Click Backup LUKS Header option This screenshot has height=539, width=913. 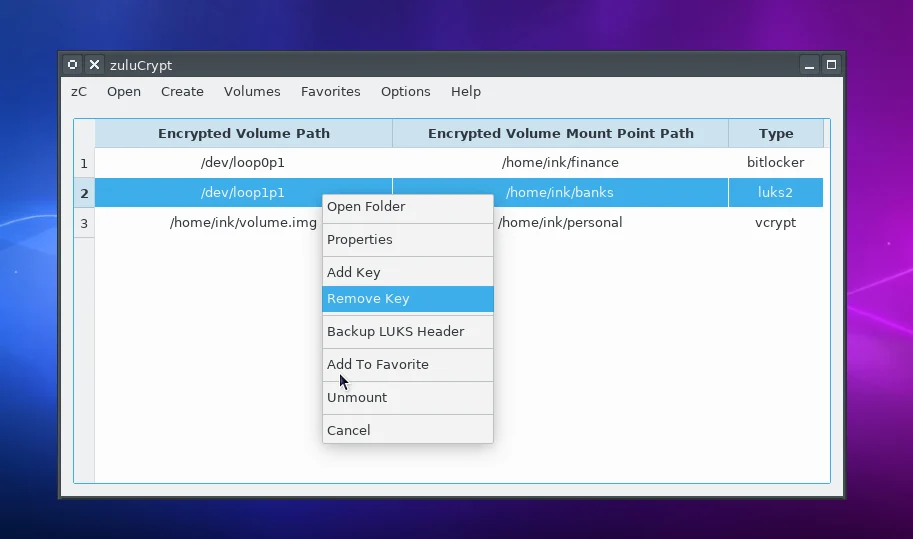395,332
